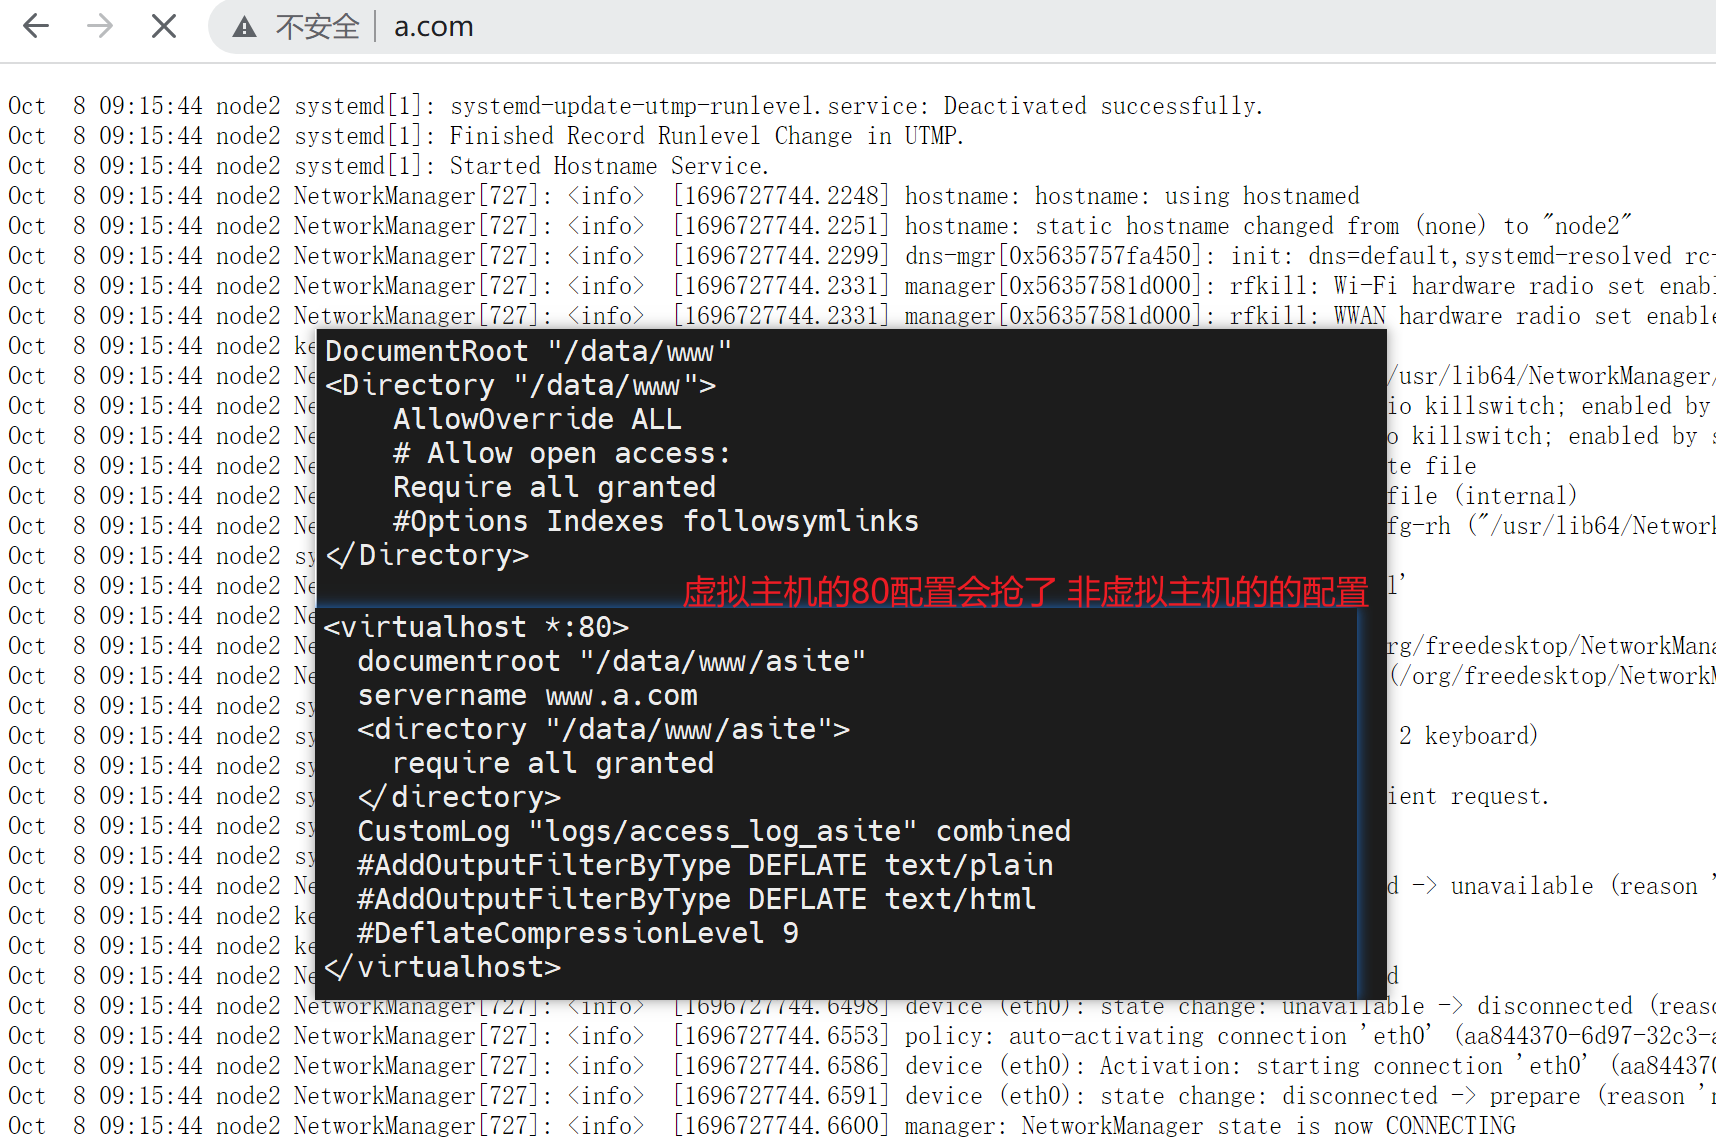Screen dimensions: 1716x1141
Task: Click the "Deactivated successfully" log line
Action: coord(856,106)
